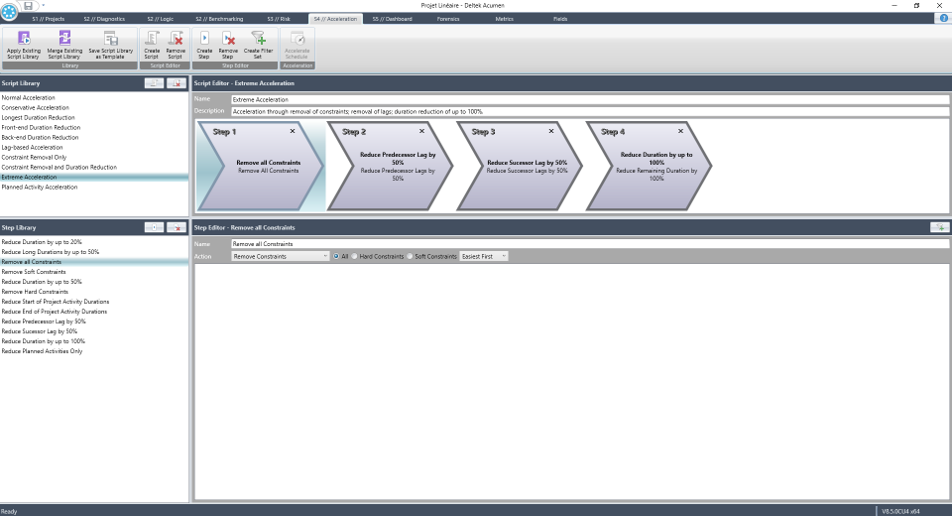This screenshot has width=952, height=516.
Task: Open the Forensics tab
Action: [448, 19]
